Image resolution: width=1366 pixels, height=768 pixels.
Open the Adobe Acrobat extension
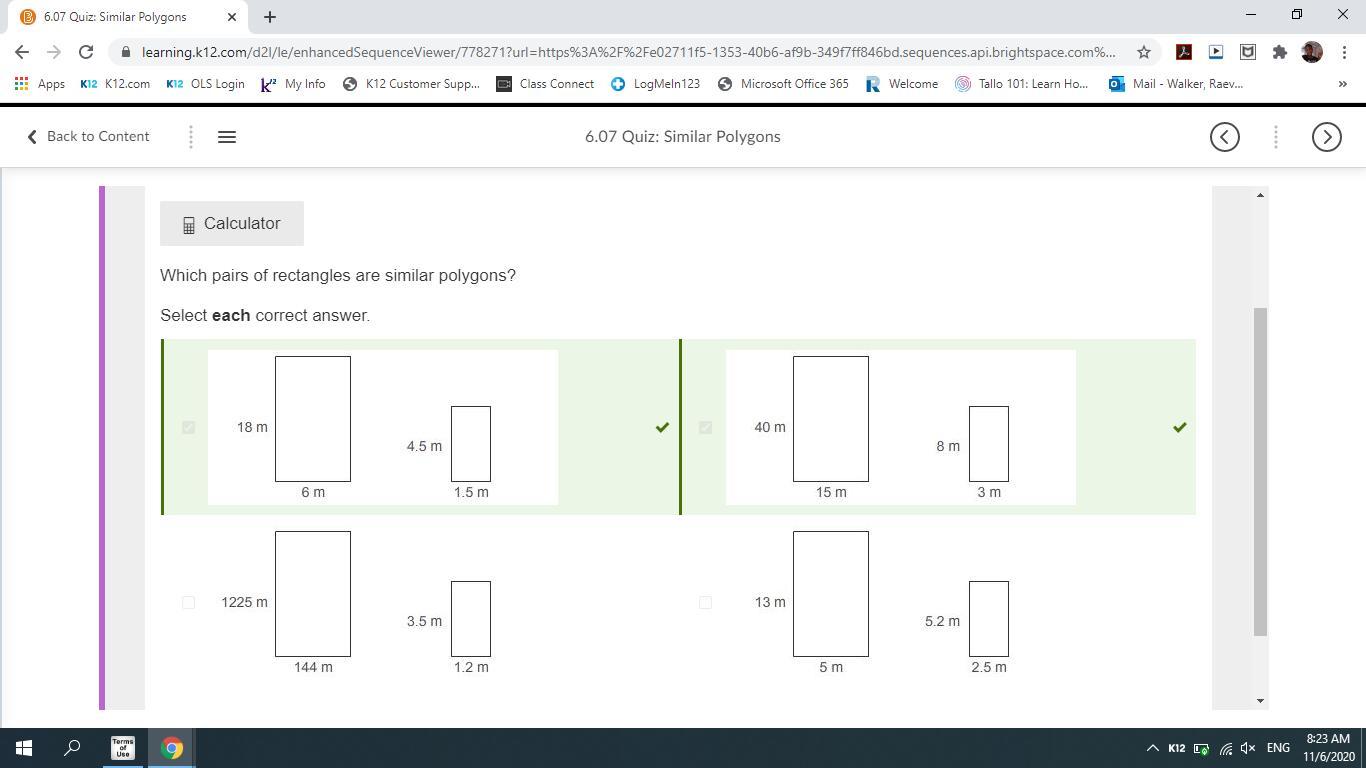1184,52
